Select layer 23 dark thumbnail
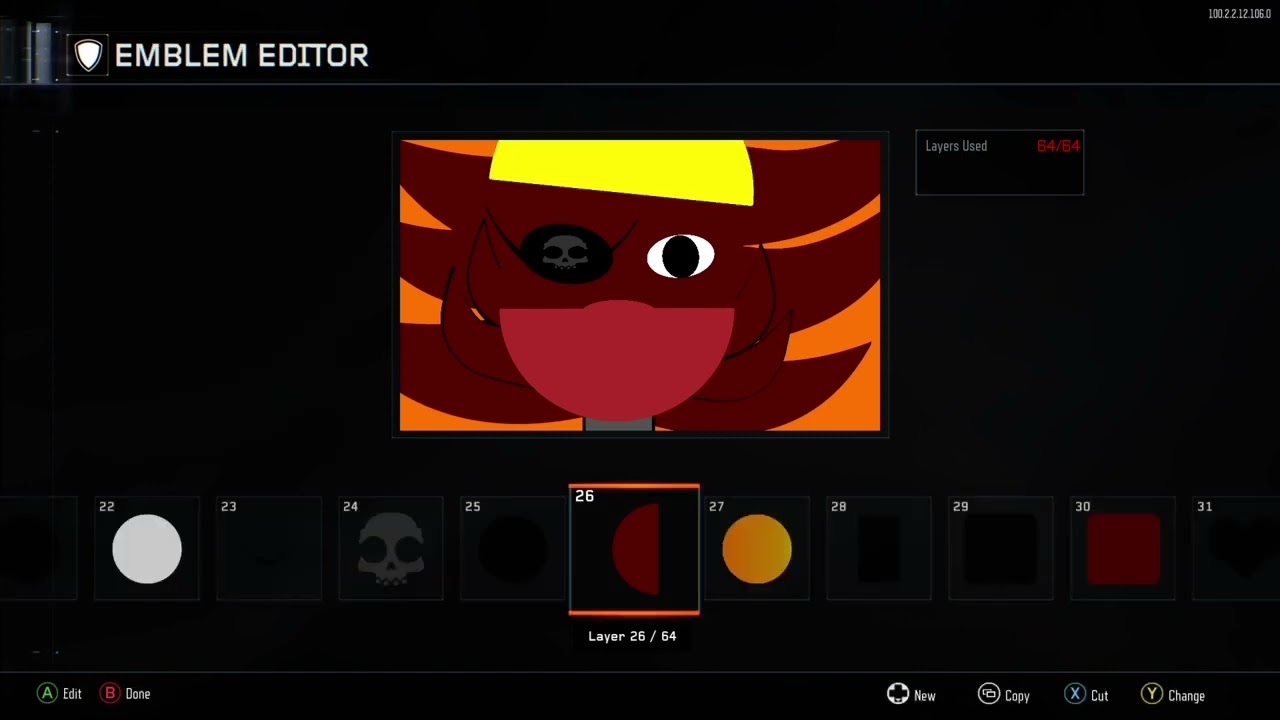The image size is (1280, 720). 269,548
